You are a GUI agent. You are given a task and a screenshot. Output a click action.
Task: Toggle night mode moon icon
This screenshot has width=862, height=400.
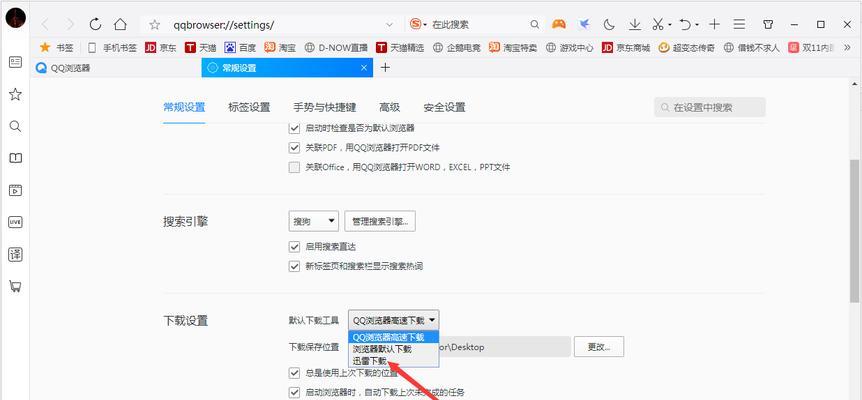609,24
